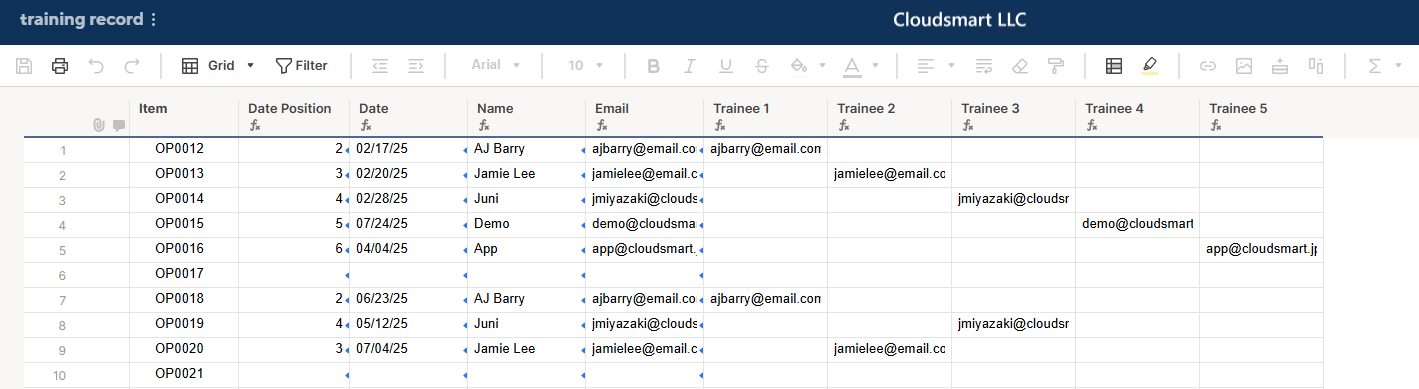The image size is (1419, 389).
Task: Click the text alignment icon
Action: [925, 66]
